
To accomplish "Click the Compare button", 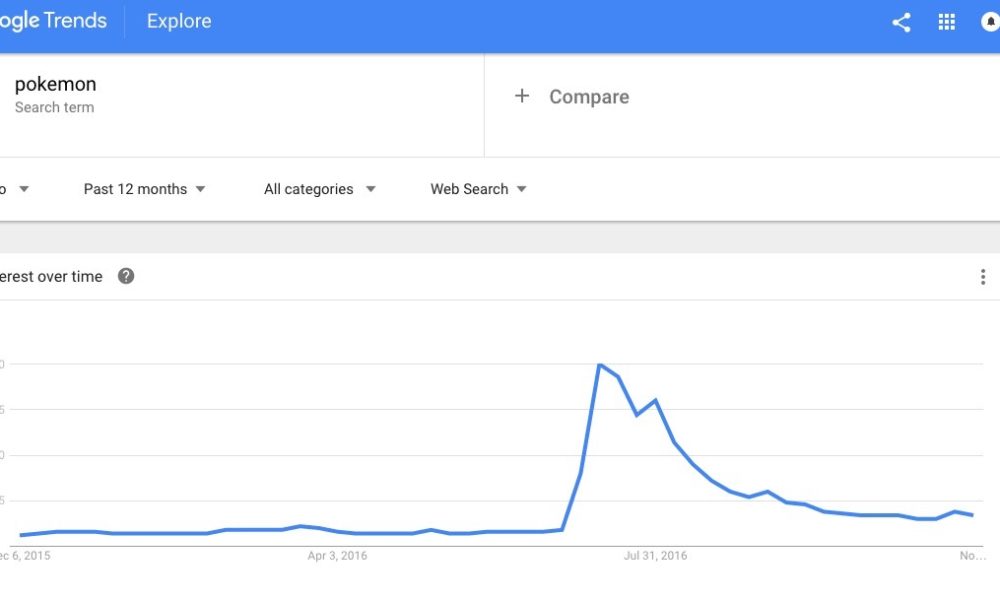I will coord(589,97).
